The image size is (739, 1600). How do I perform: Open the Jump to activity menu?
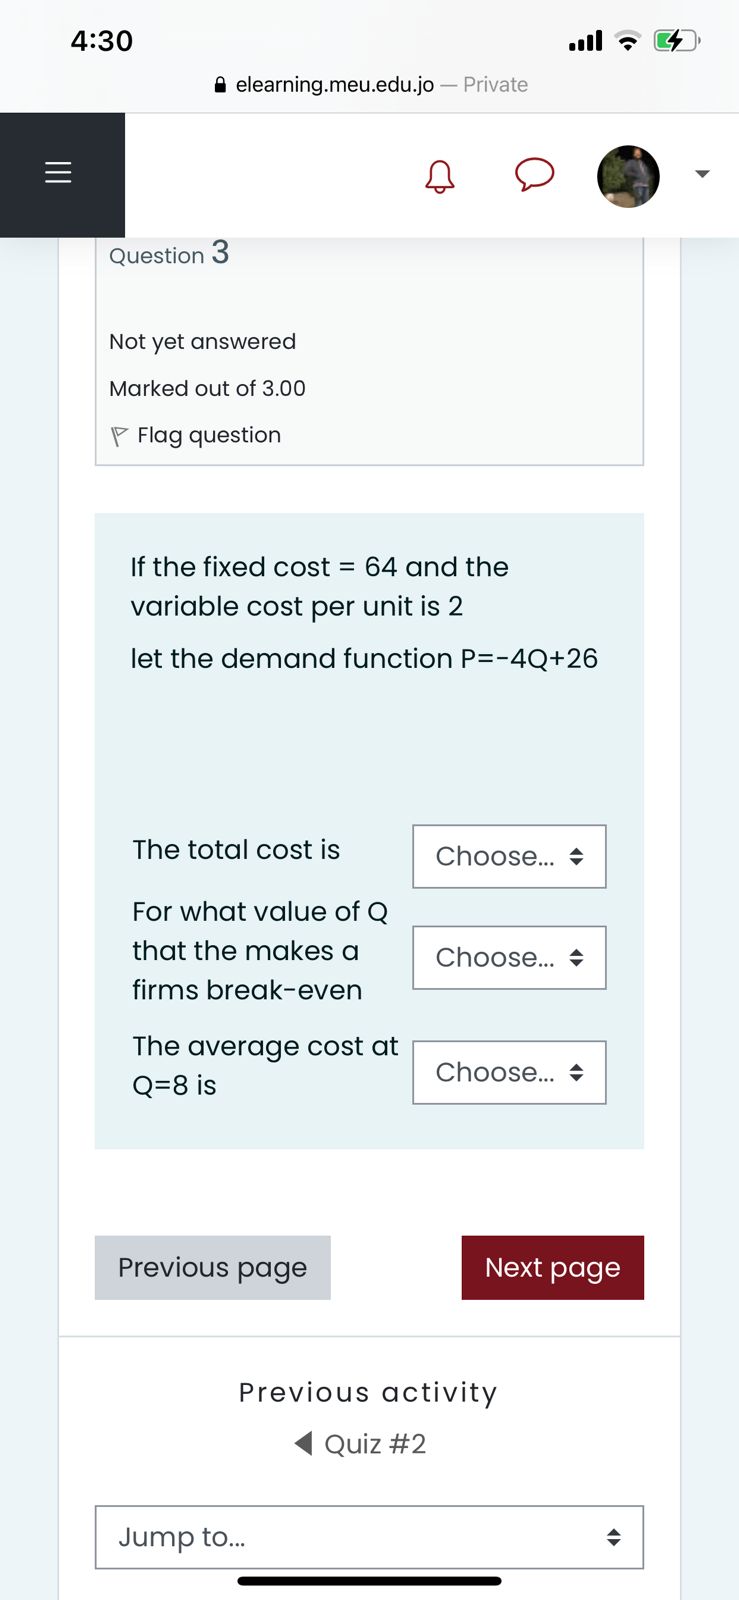[369, 1537]
